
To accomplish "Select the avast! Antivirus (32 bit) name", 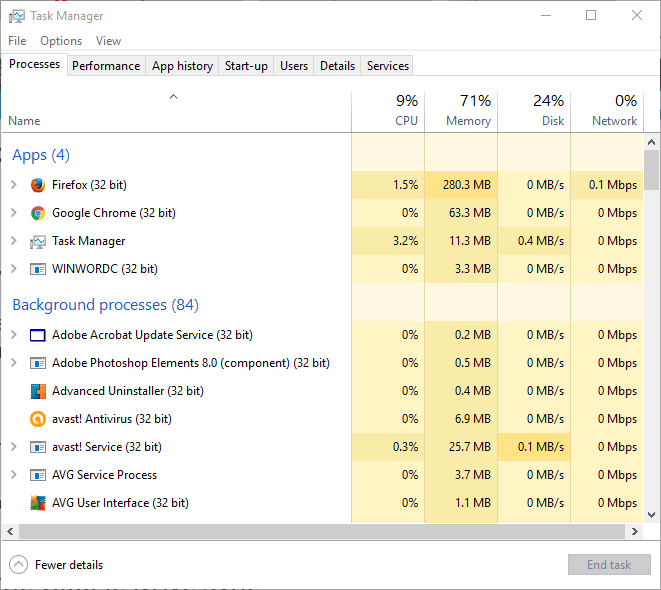I will [112, 419].
